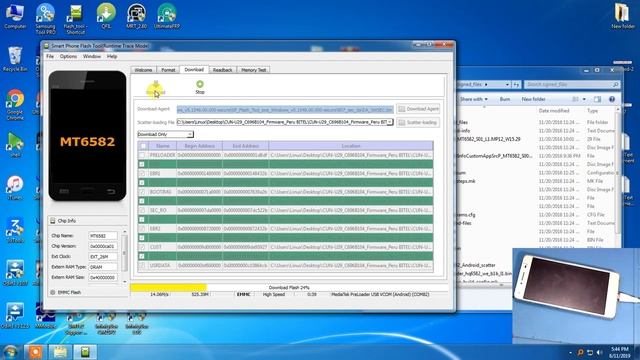
Task: Click the EMMC Flash panel icon
Action: (x=53, y=292)
